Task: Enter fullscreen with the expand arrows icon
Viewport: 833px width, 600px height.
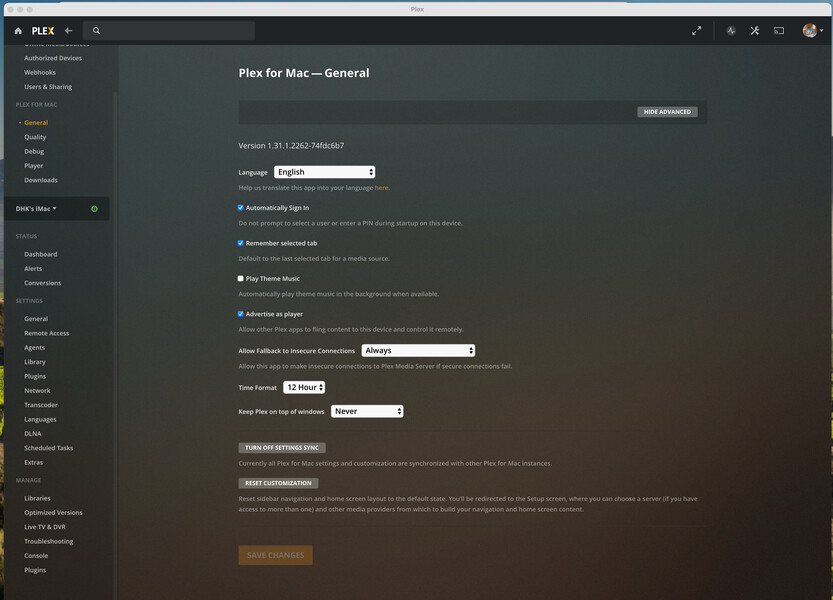Action: 696,31
